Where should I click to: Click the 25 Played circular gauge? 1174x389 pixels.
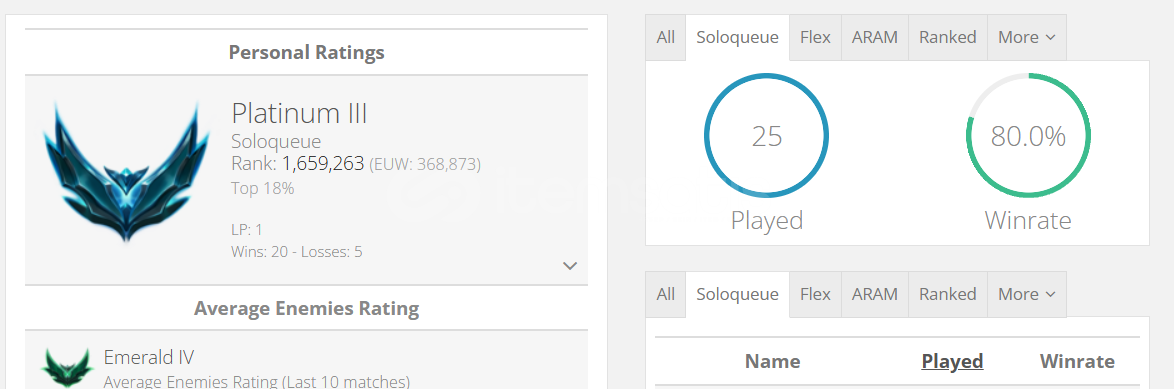(767, 136)
